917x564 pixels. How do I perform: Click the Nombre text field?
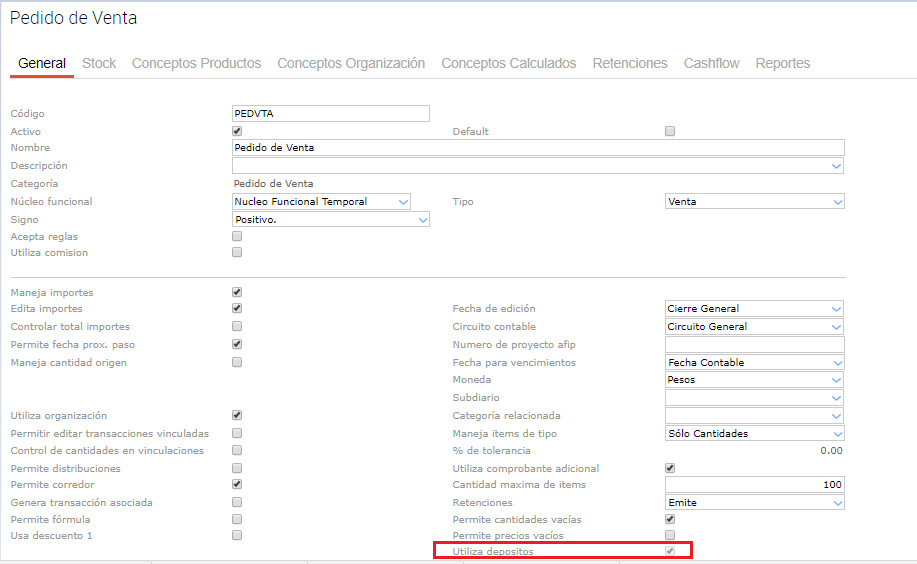coord(538,148)
